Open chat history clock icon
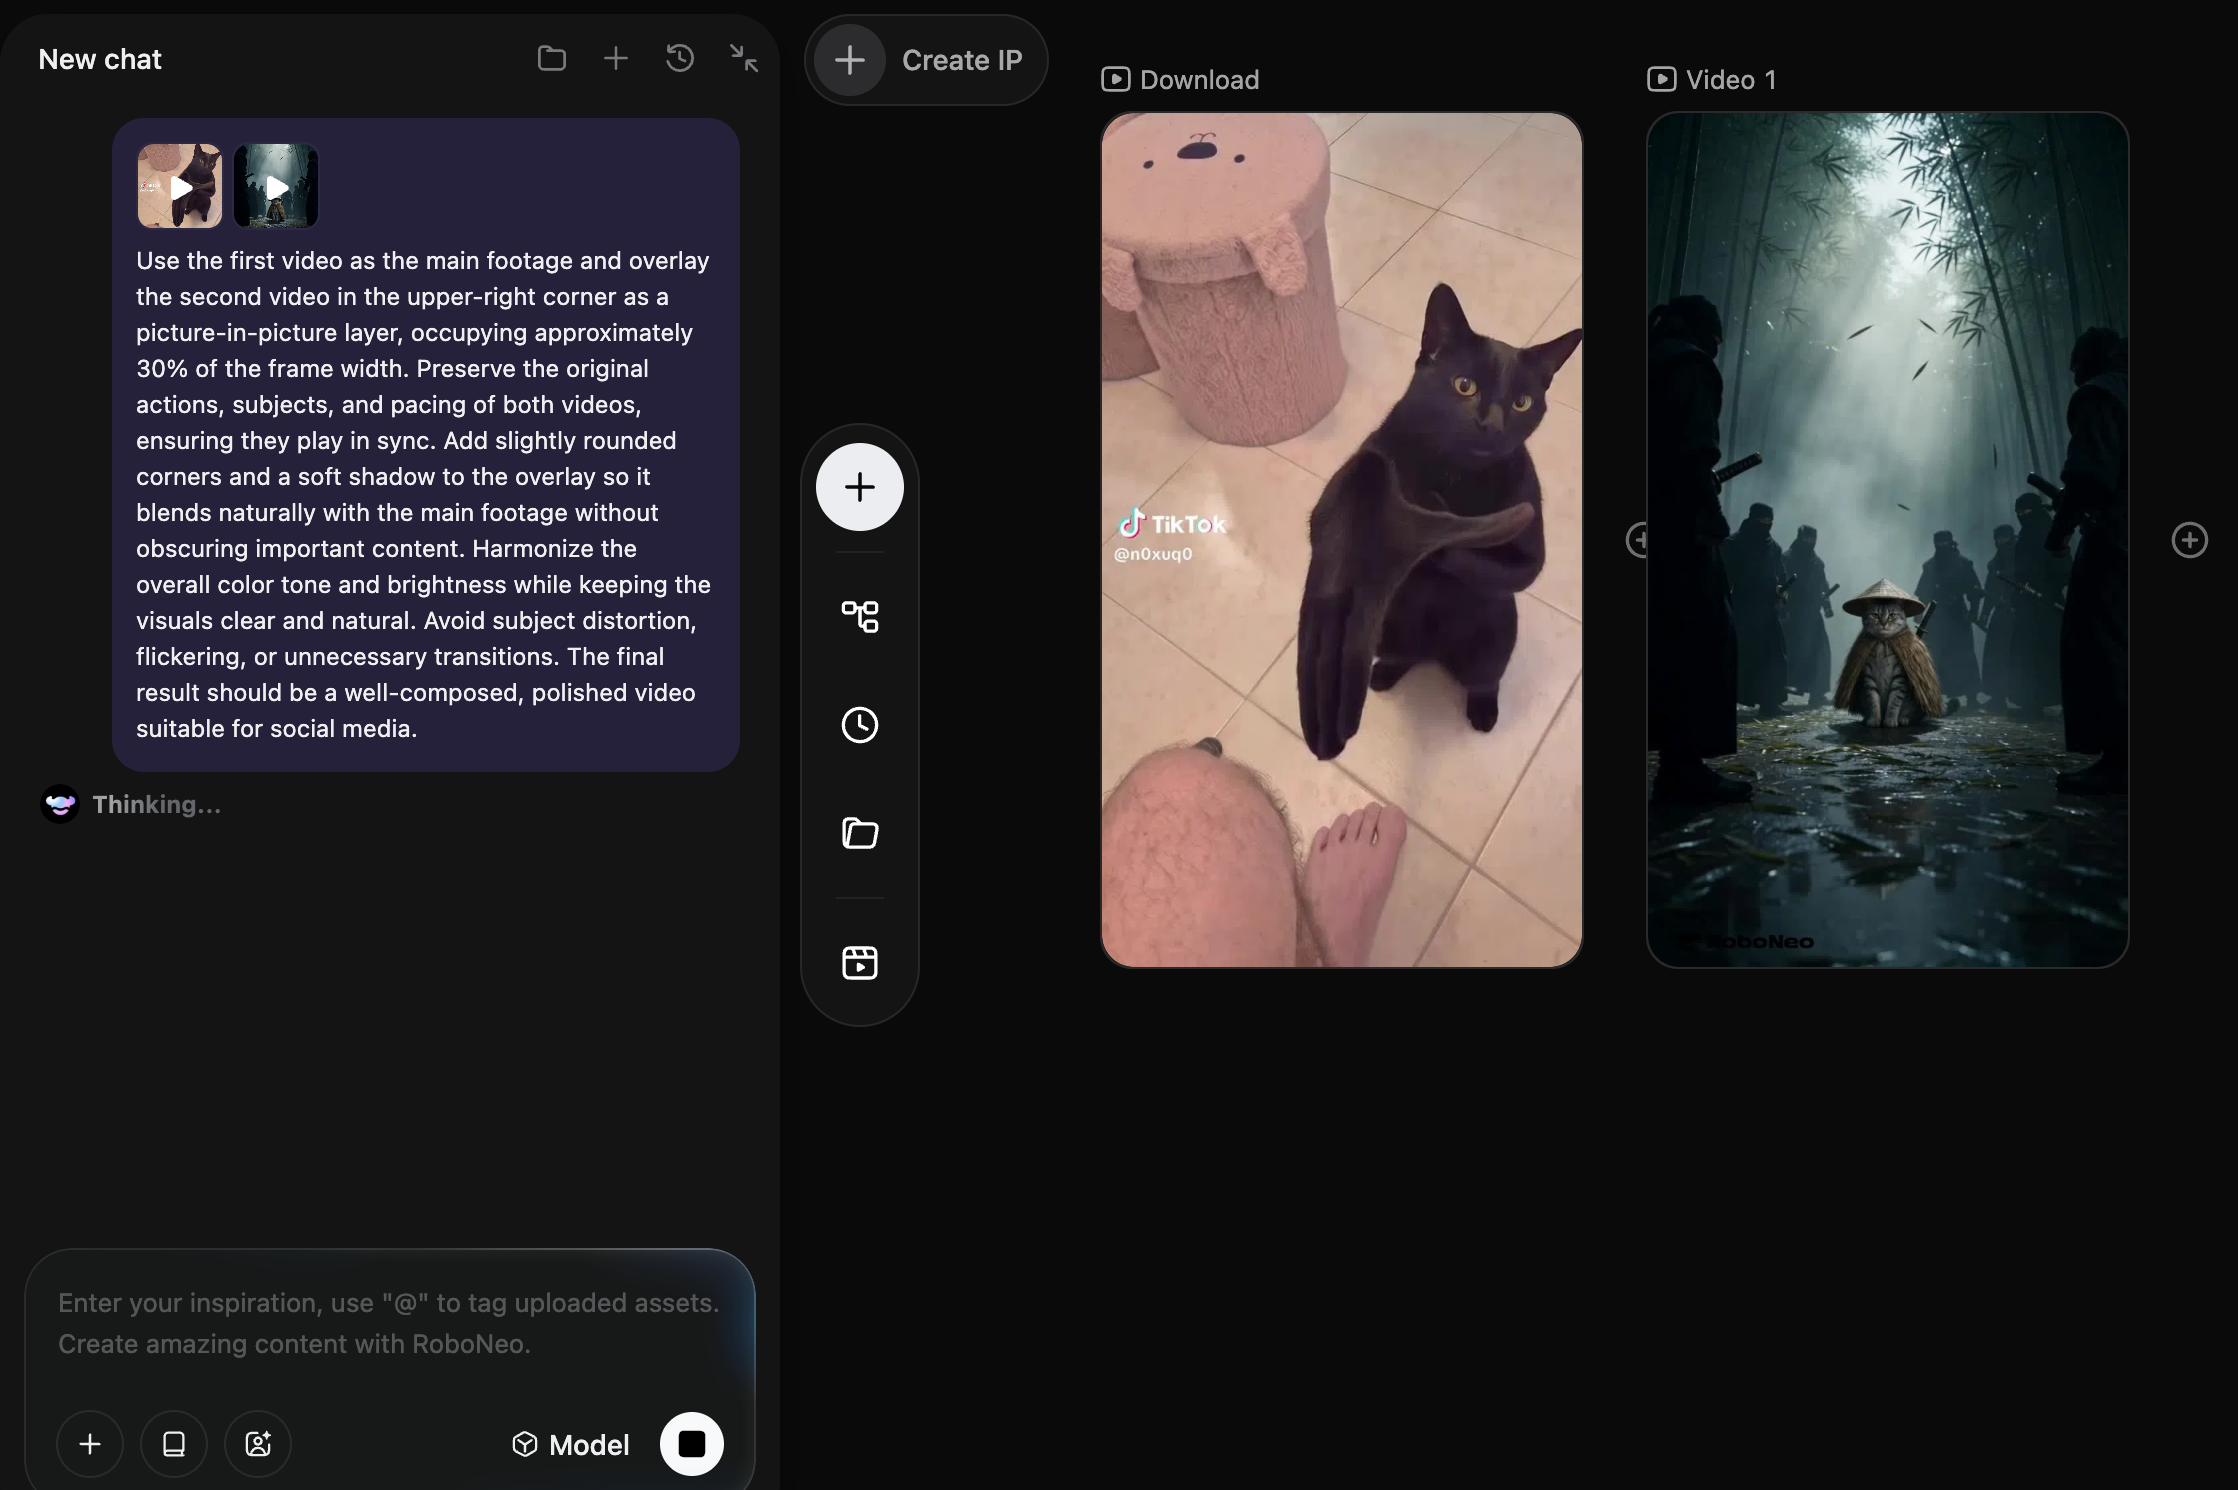 click(x=680, y=59)
